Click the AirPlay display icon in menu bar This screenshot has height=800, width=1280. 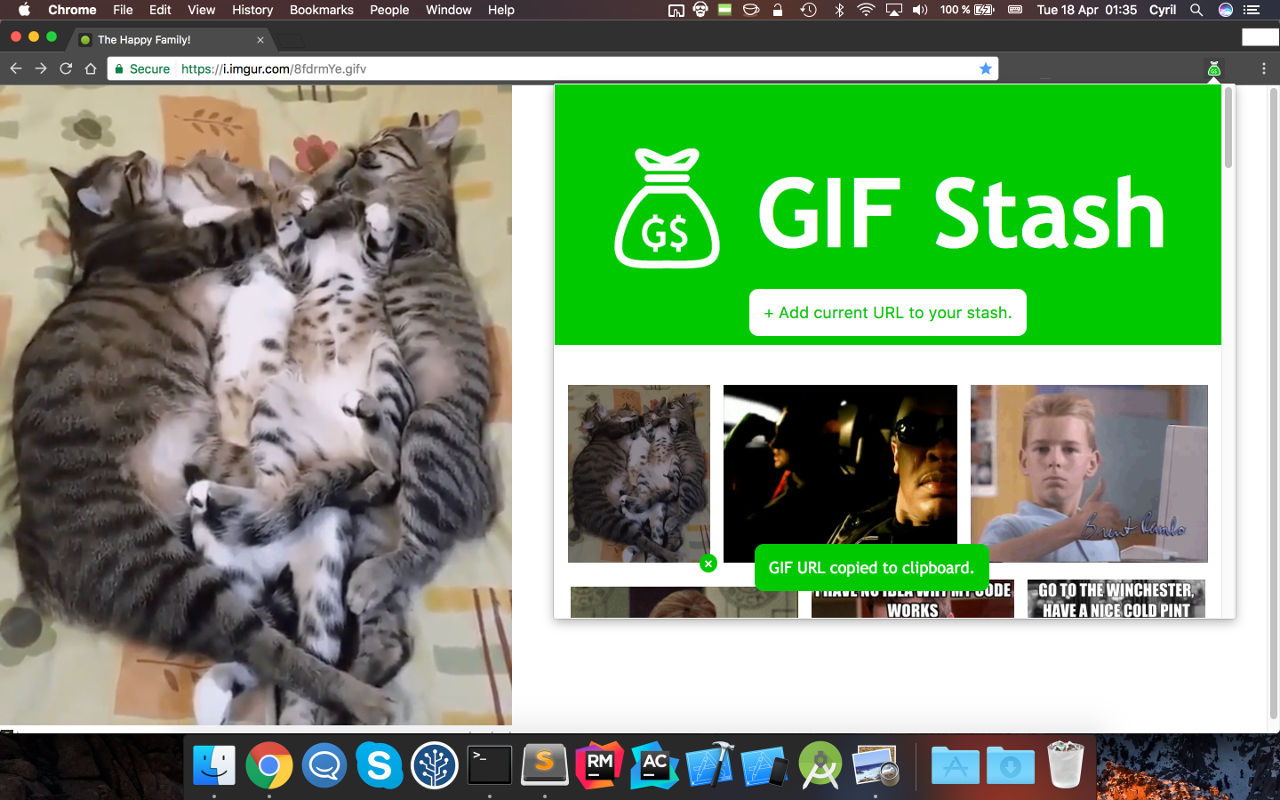pyautogui.click(x=893, y=10)
